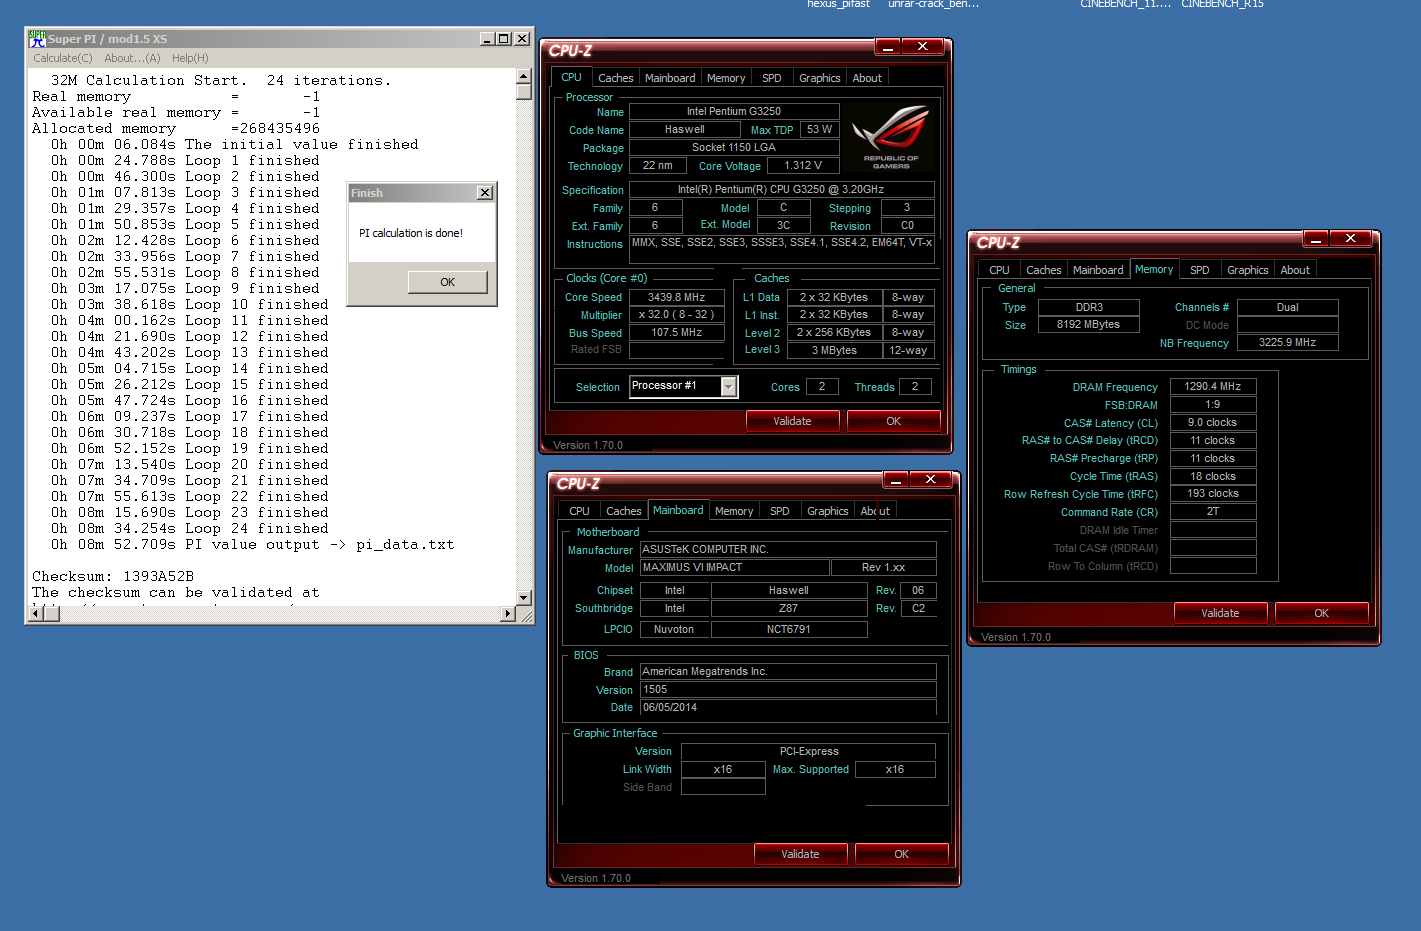Image resolution: width=1421 pixels, height=931 pixels.
Task: Select CPU tab in the Memory CPU-Z window
Action: click(1000, 270)
